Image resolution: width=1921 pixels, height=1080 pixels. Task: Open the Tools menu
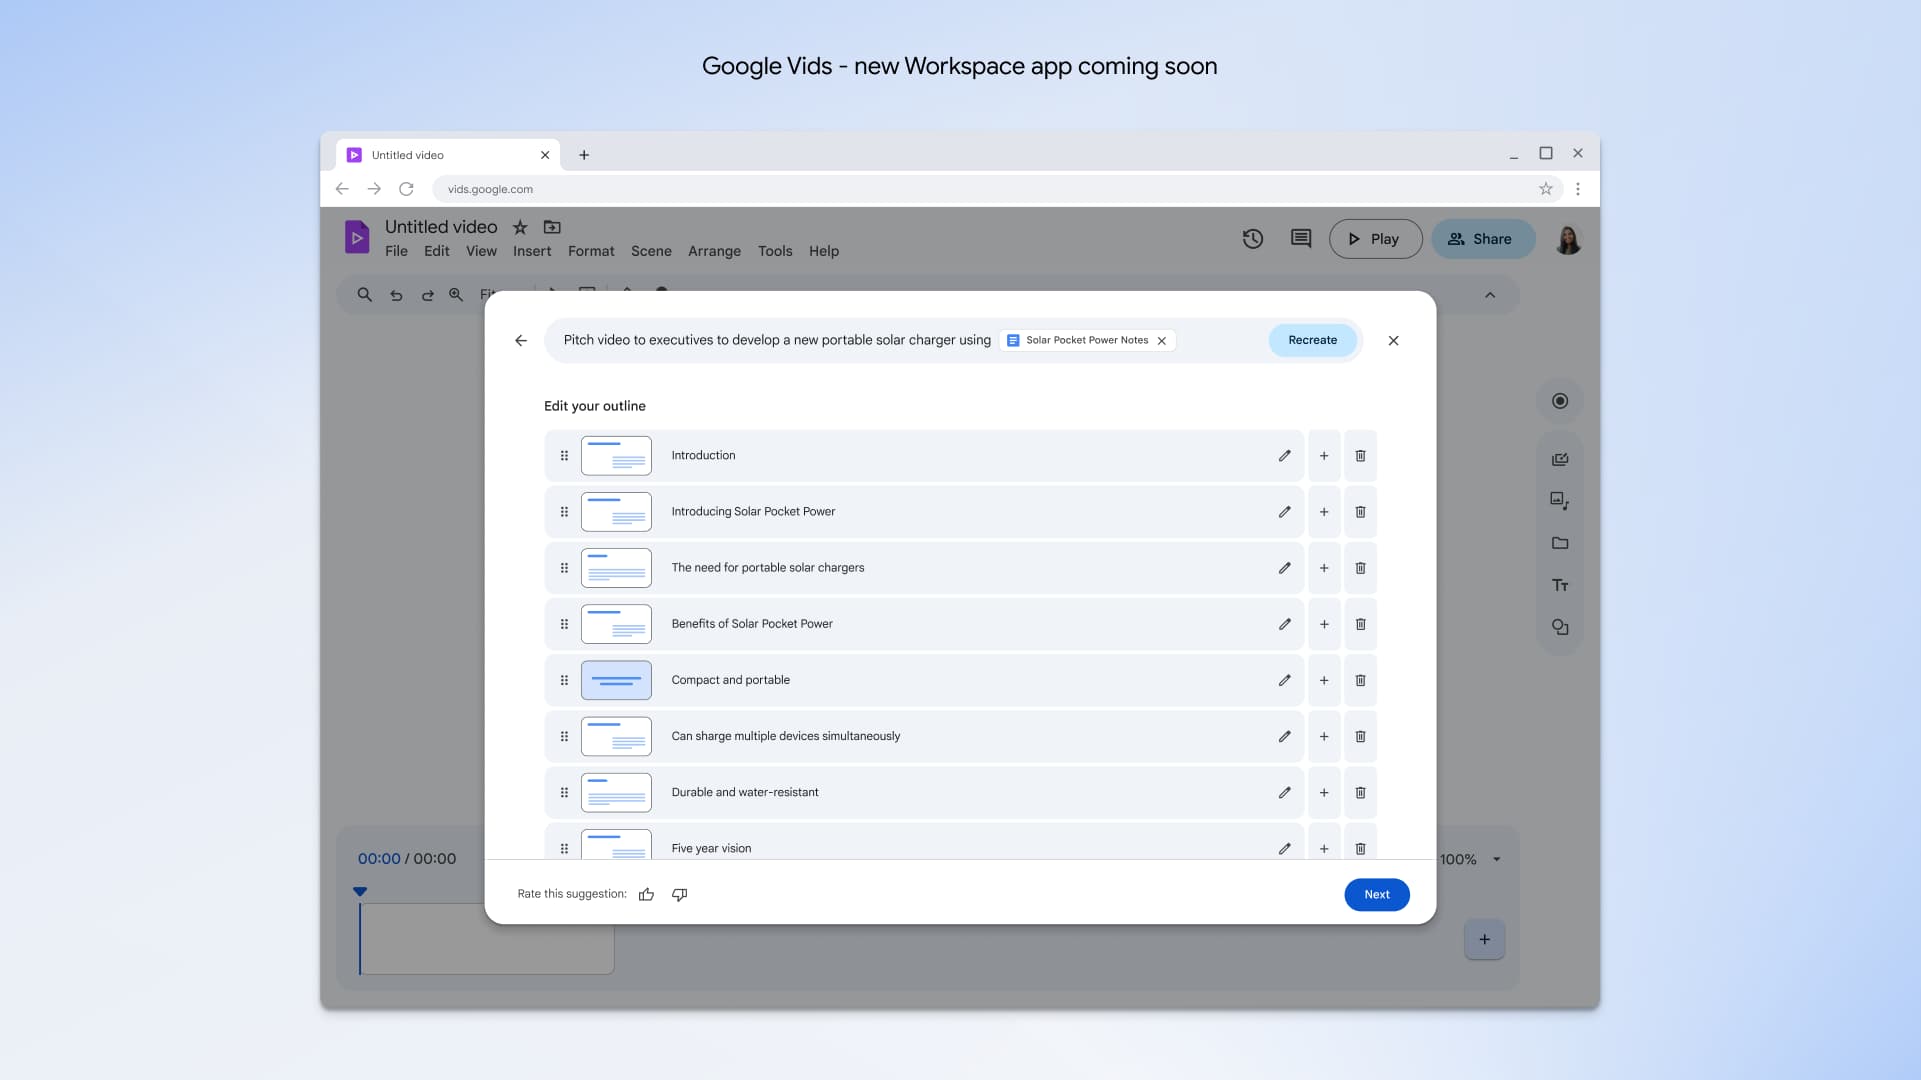[x=774, y=251]
